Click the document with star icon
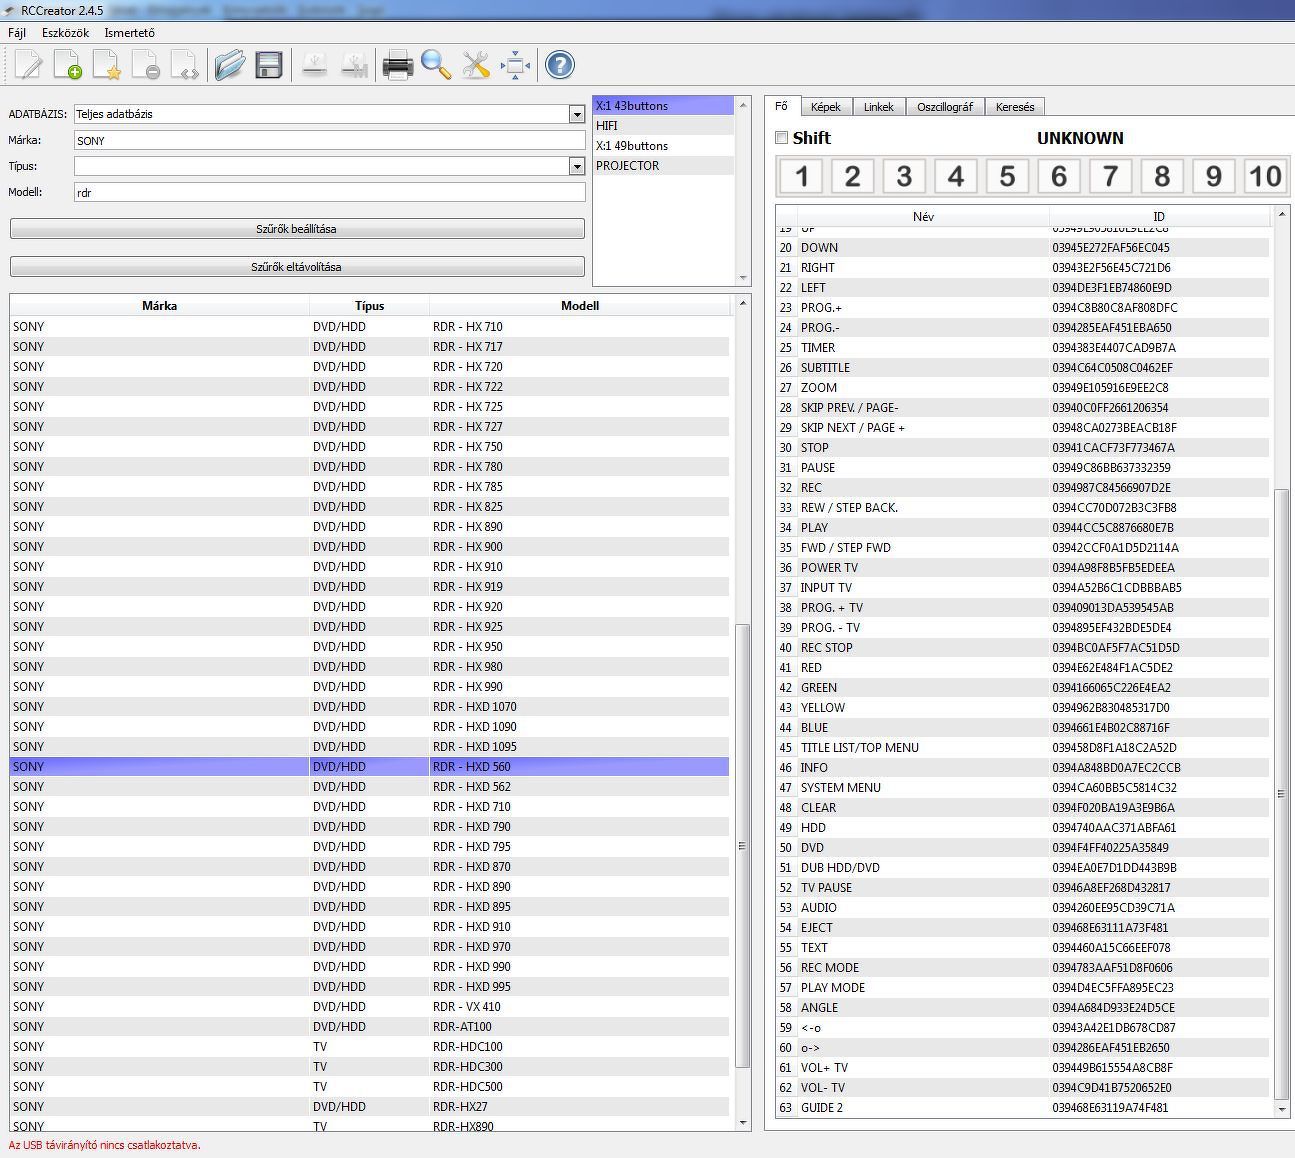 [x=106, y=66]
